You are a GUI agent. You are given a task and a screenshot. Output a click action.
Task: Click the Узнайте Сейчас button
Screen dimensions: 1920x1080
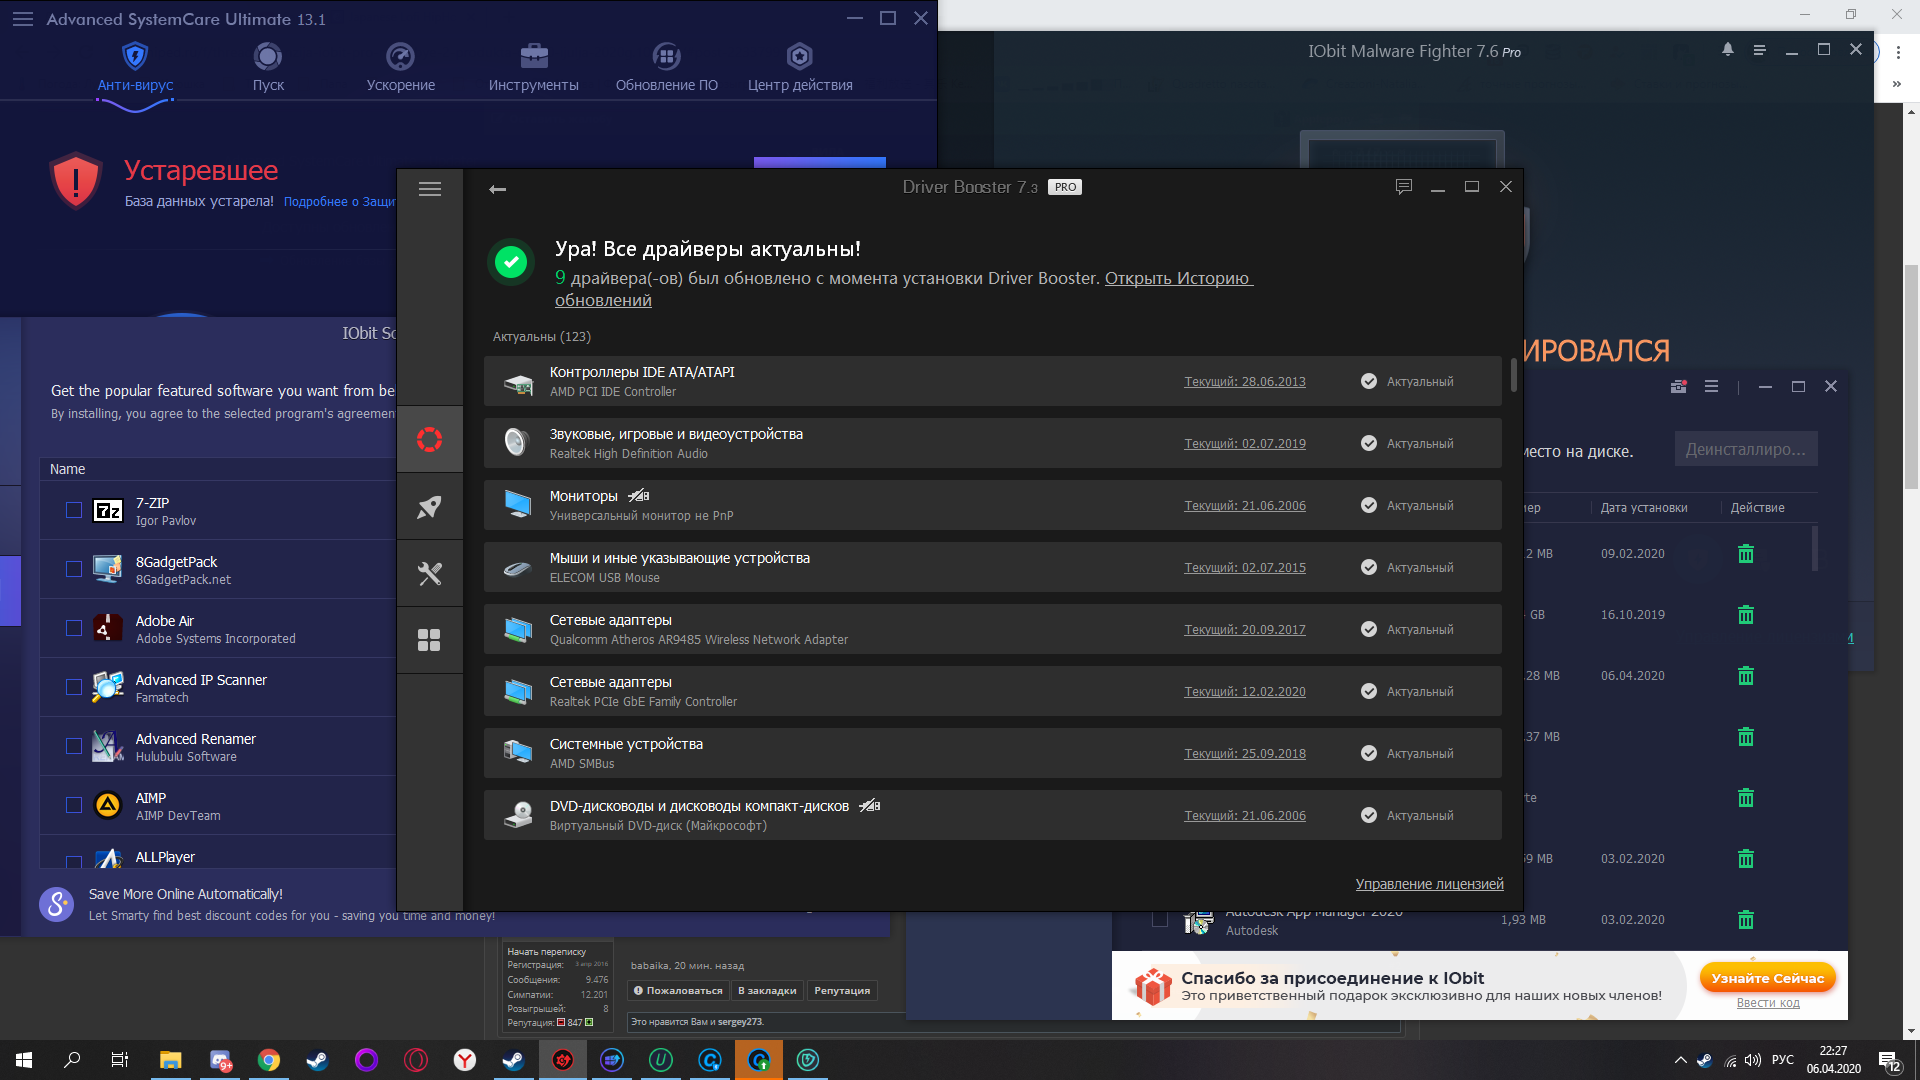tap(1768, 978)
